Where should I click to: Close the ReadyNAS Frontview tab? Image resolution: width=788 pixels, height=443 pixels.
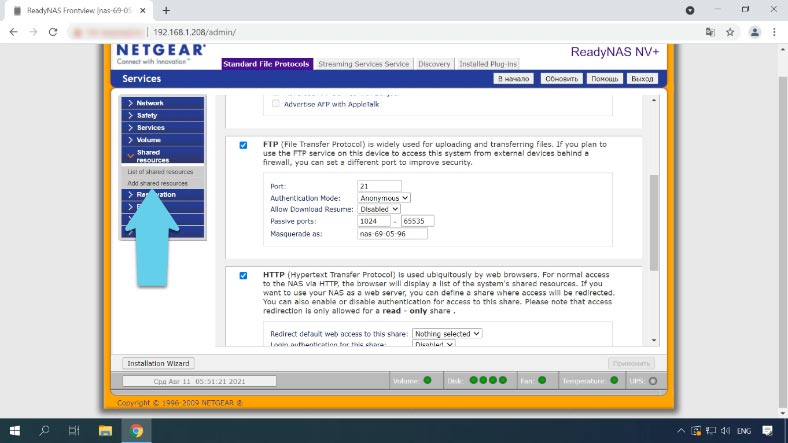[x=143, y=10]
